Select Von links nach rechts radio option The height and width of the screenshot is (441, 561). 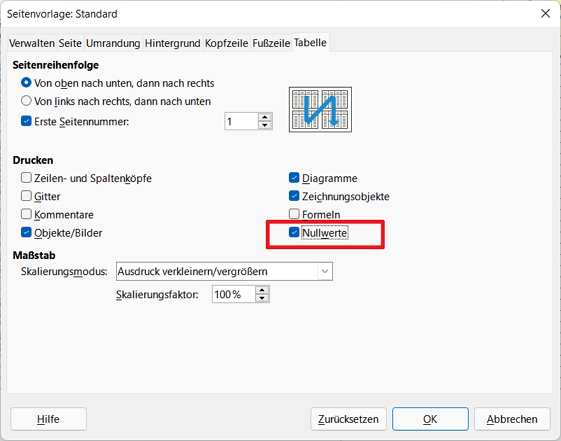tap(26, 101)
